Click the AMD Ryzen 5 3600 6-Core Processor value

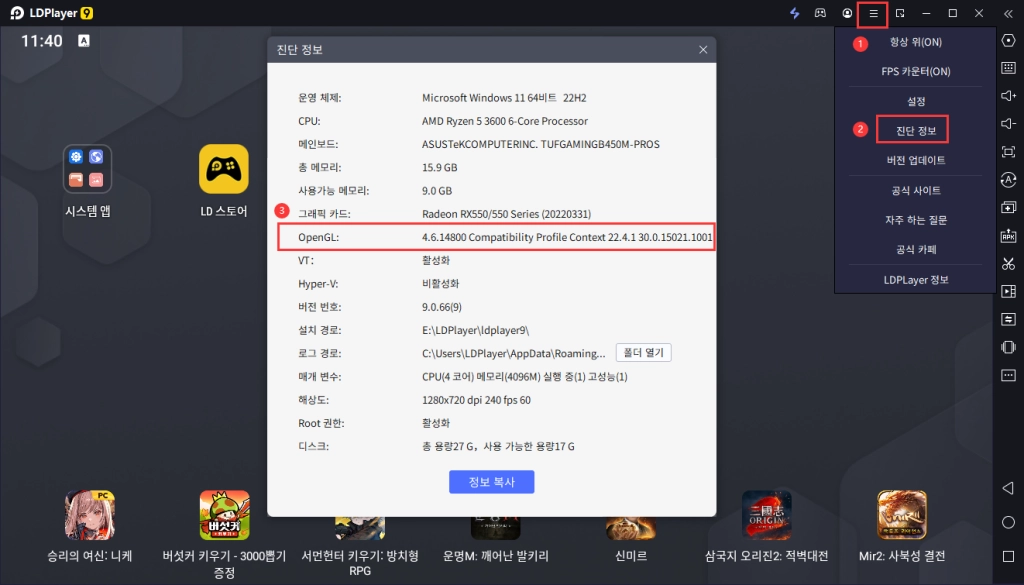tap(505, 121)
